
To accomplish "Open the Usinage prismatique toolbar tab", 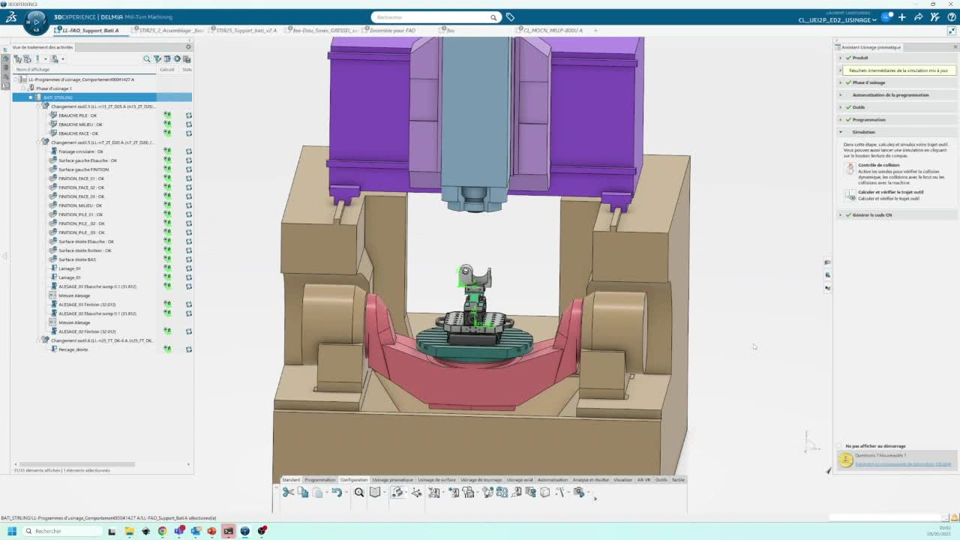I will [393, 480].
